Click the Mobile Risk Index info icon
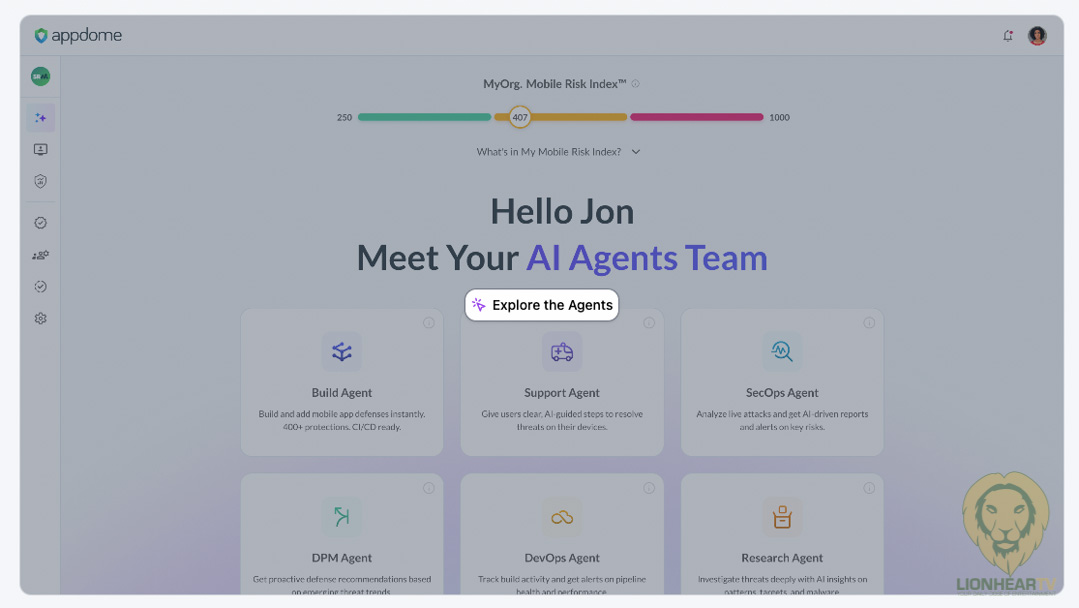Screen dimensions: 1079x608 point(636,84)
